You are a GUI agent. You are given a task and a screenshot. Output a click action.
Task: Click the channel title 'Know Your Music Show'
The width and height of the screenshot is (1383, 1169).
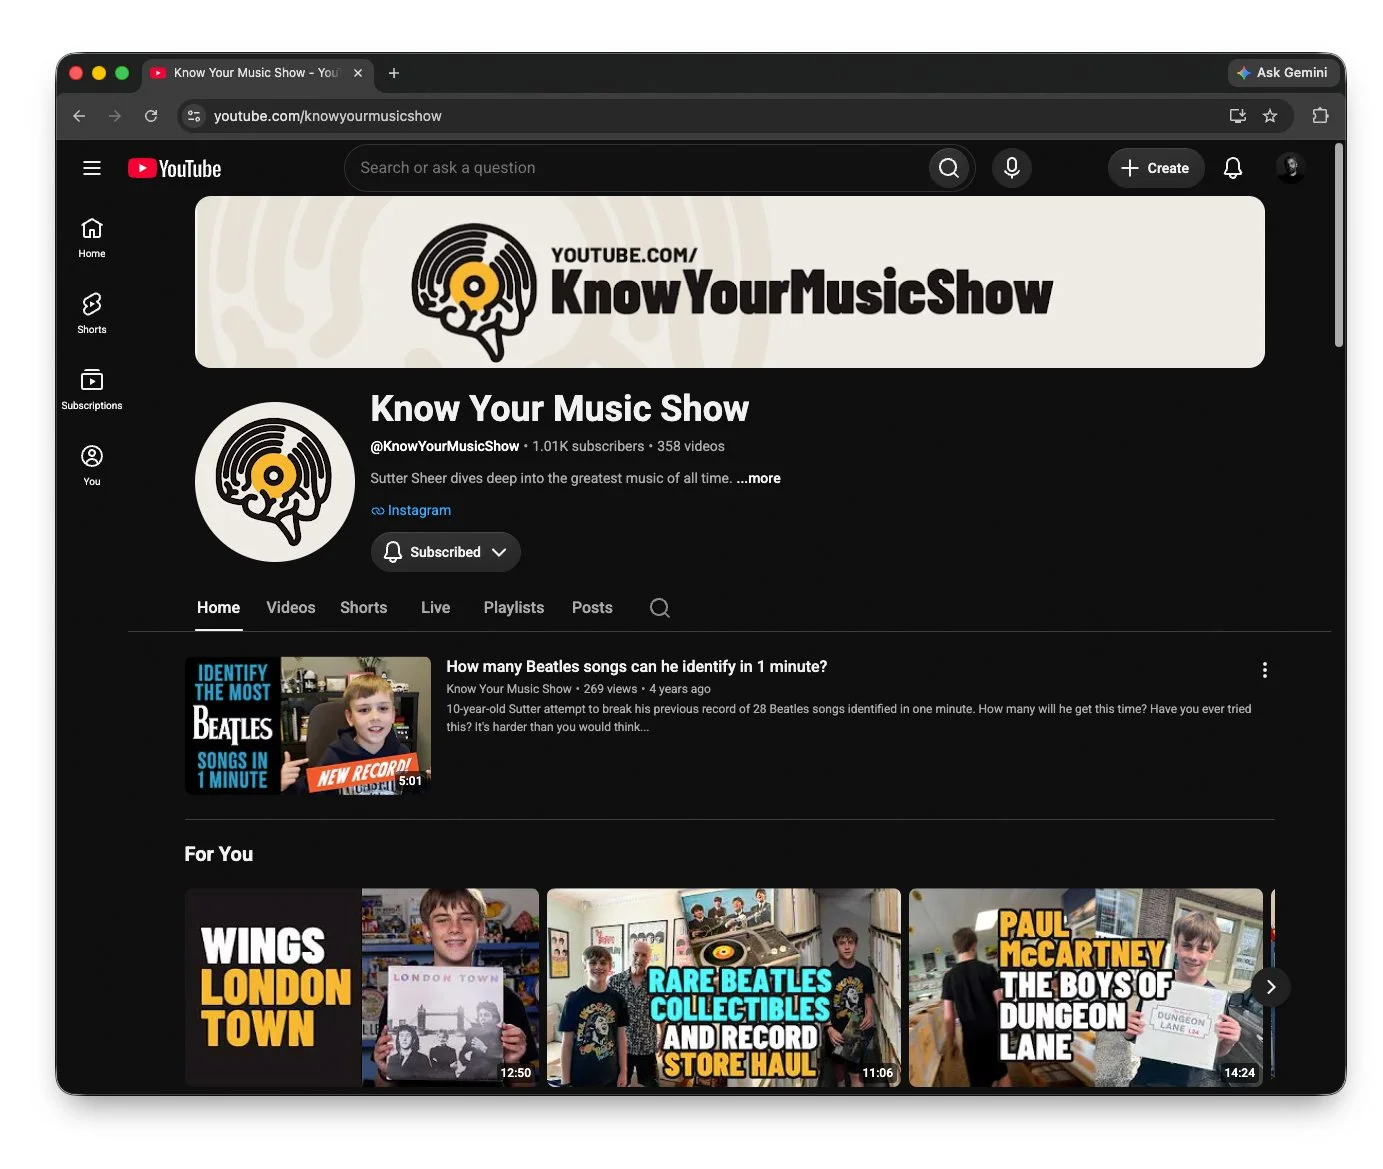pyautogui.click(x=560, y=409)
